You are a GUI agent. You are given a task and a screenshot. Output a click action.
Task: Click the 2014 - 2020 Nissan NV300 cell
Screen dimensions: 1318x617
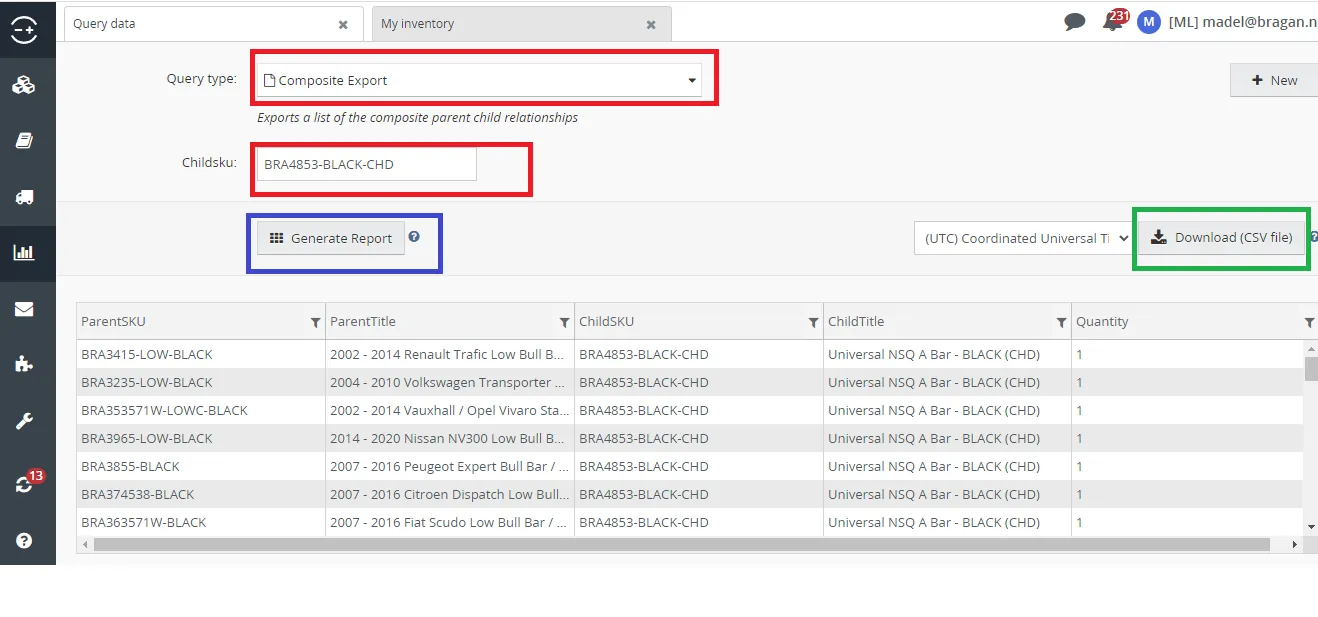[x=450, y=438]
